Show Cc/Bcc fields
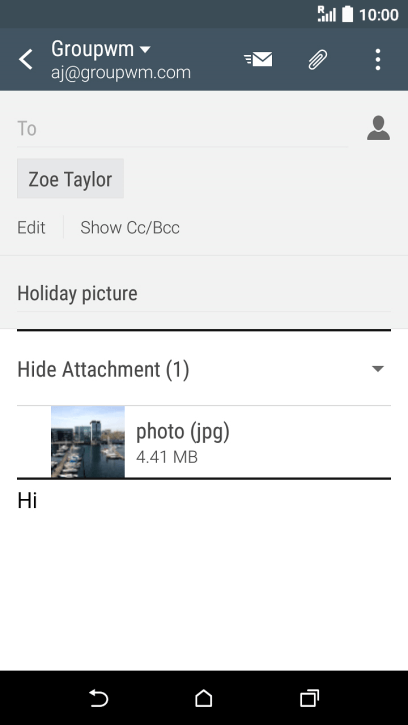Viewport: 408px width, 725px height. click(130, 227)
